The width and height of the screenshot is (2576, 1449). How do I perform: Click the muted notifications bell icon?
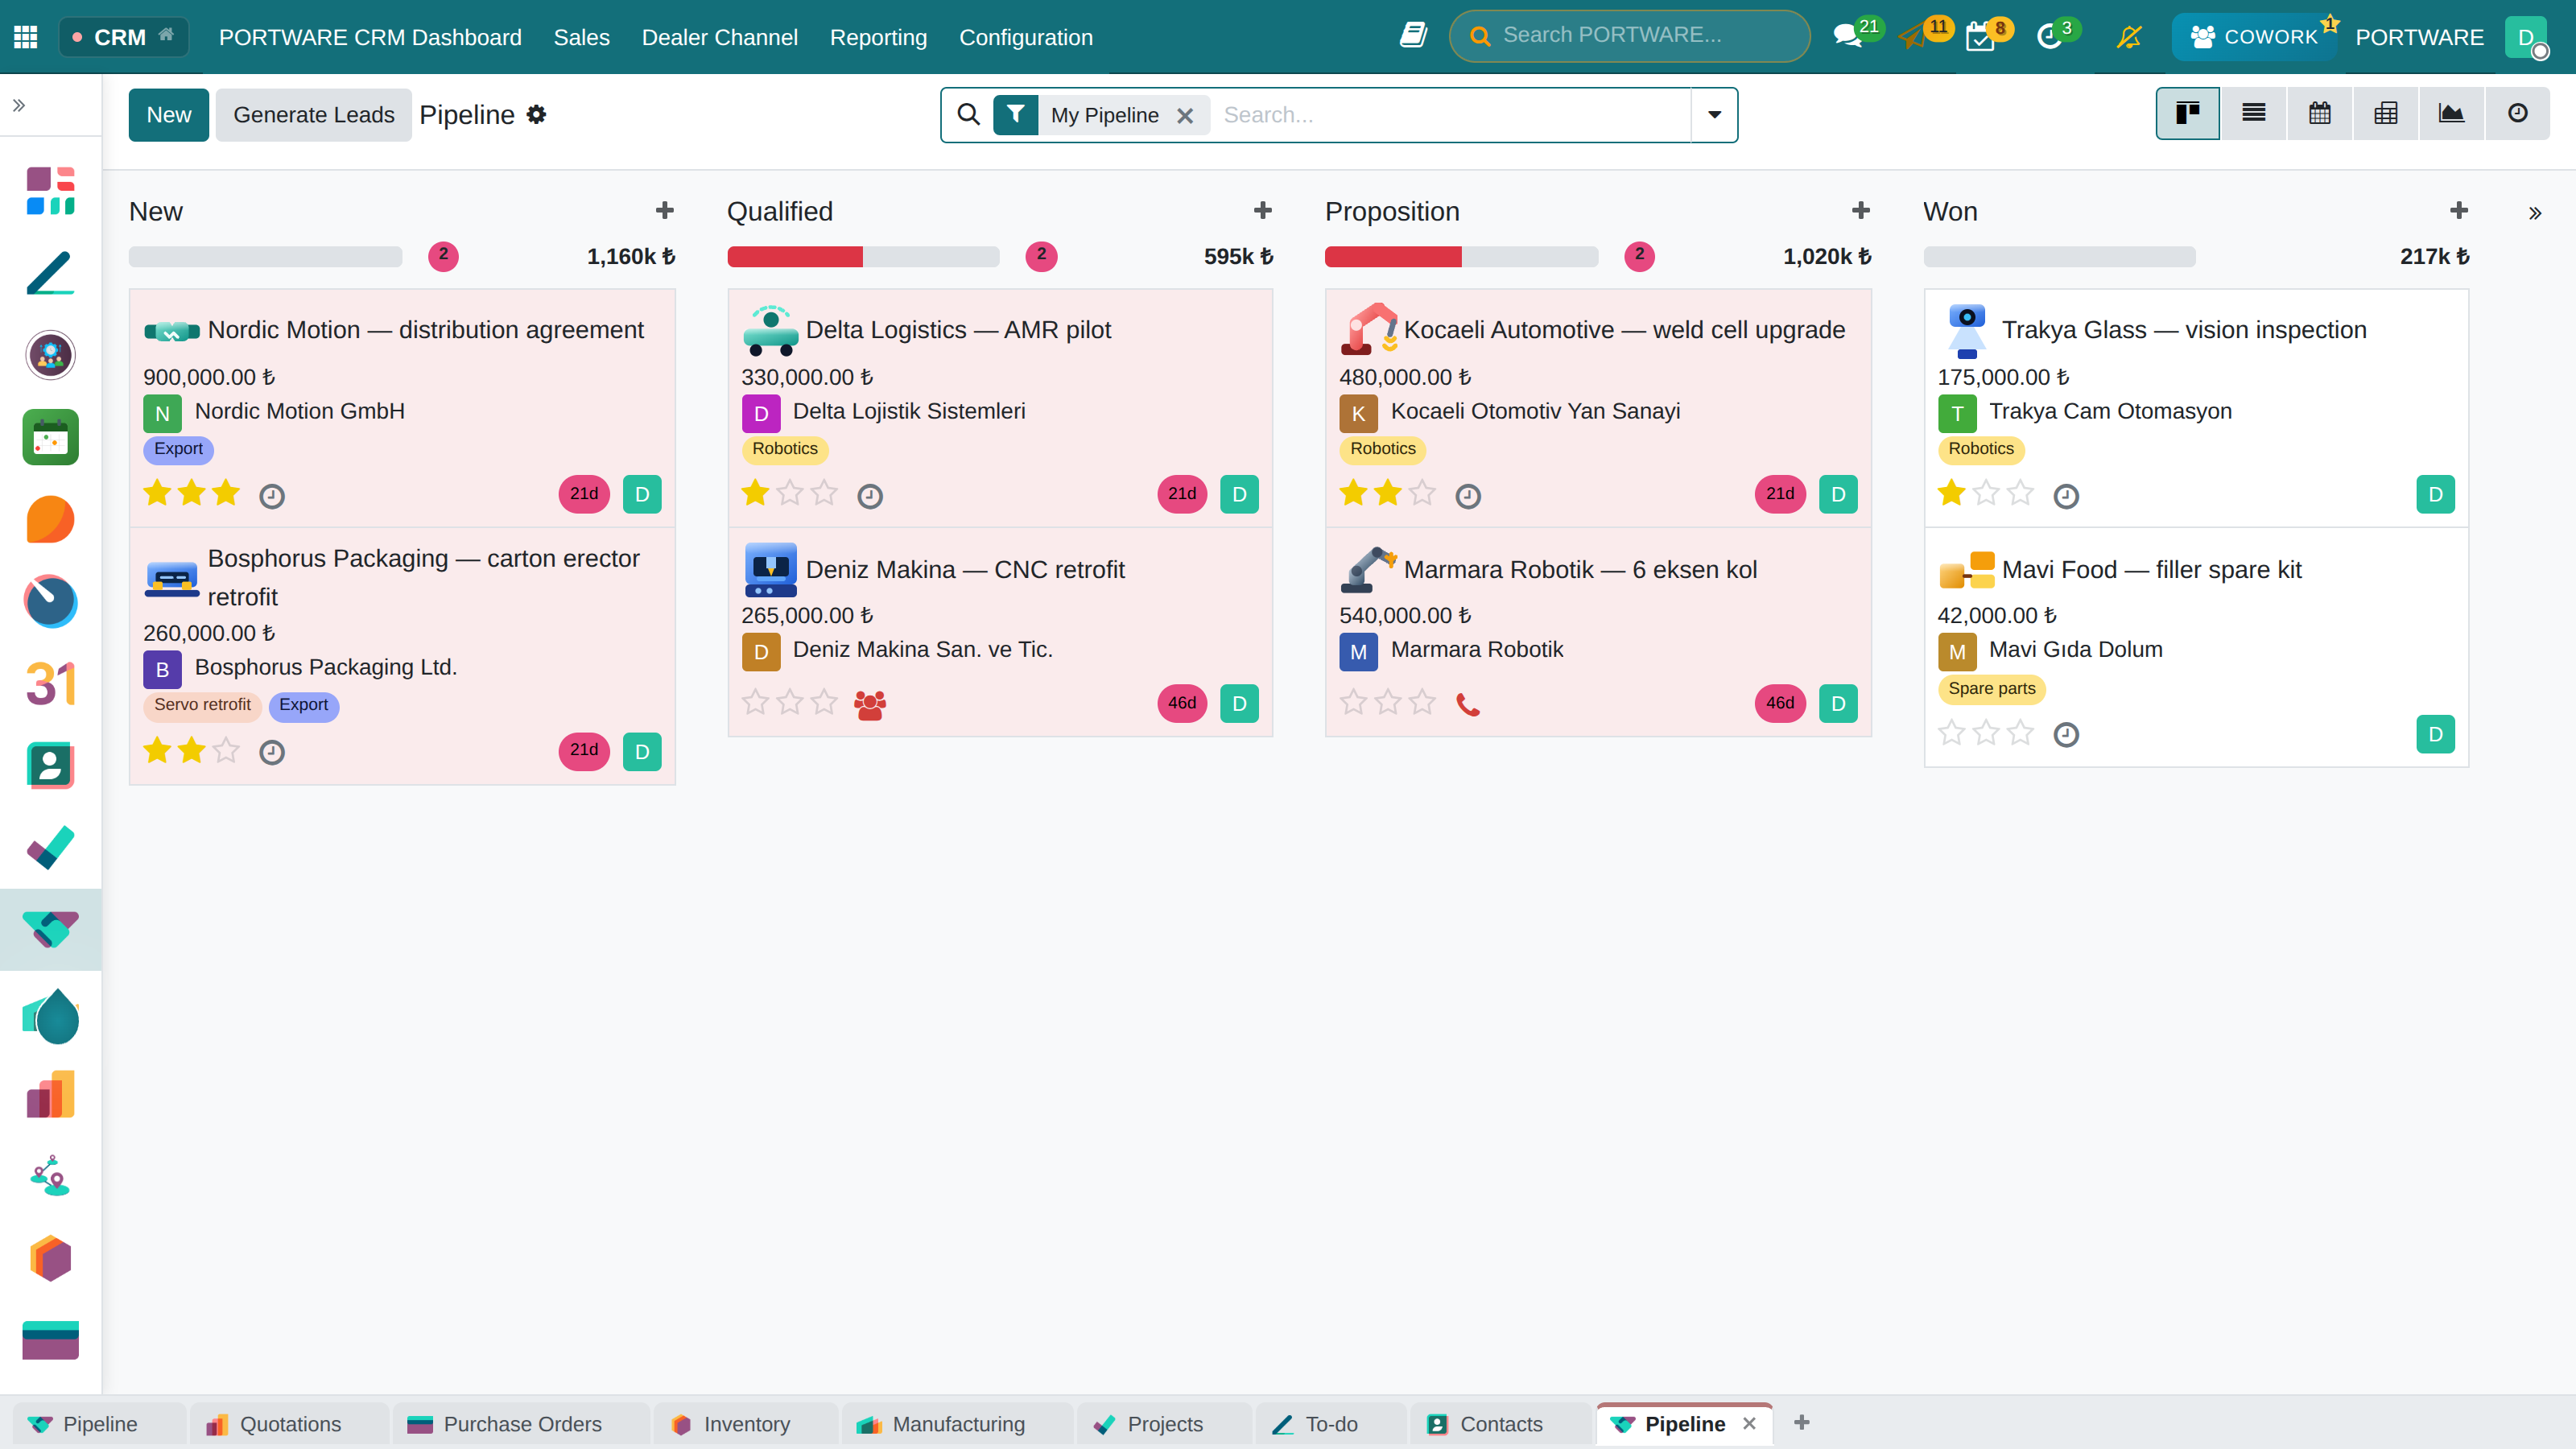coord(2129,37)
